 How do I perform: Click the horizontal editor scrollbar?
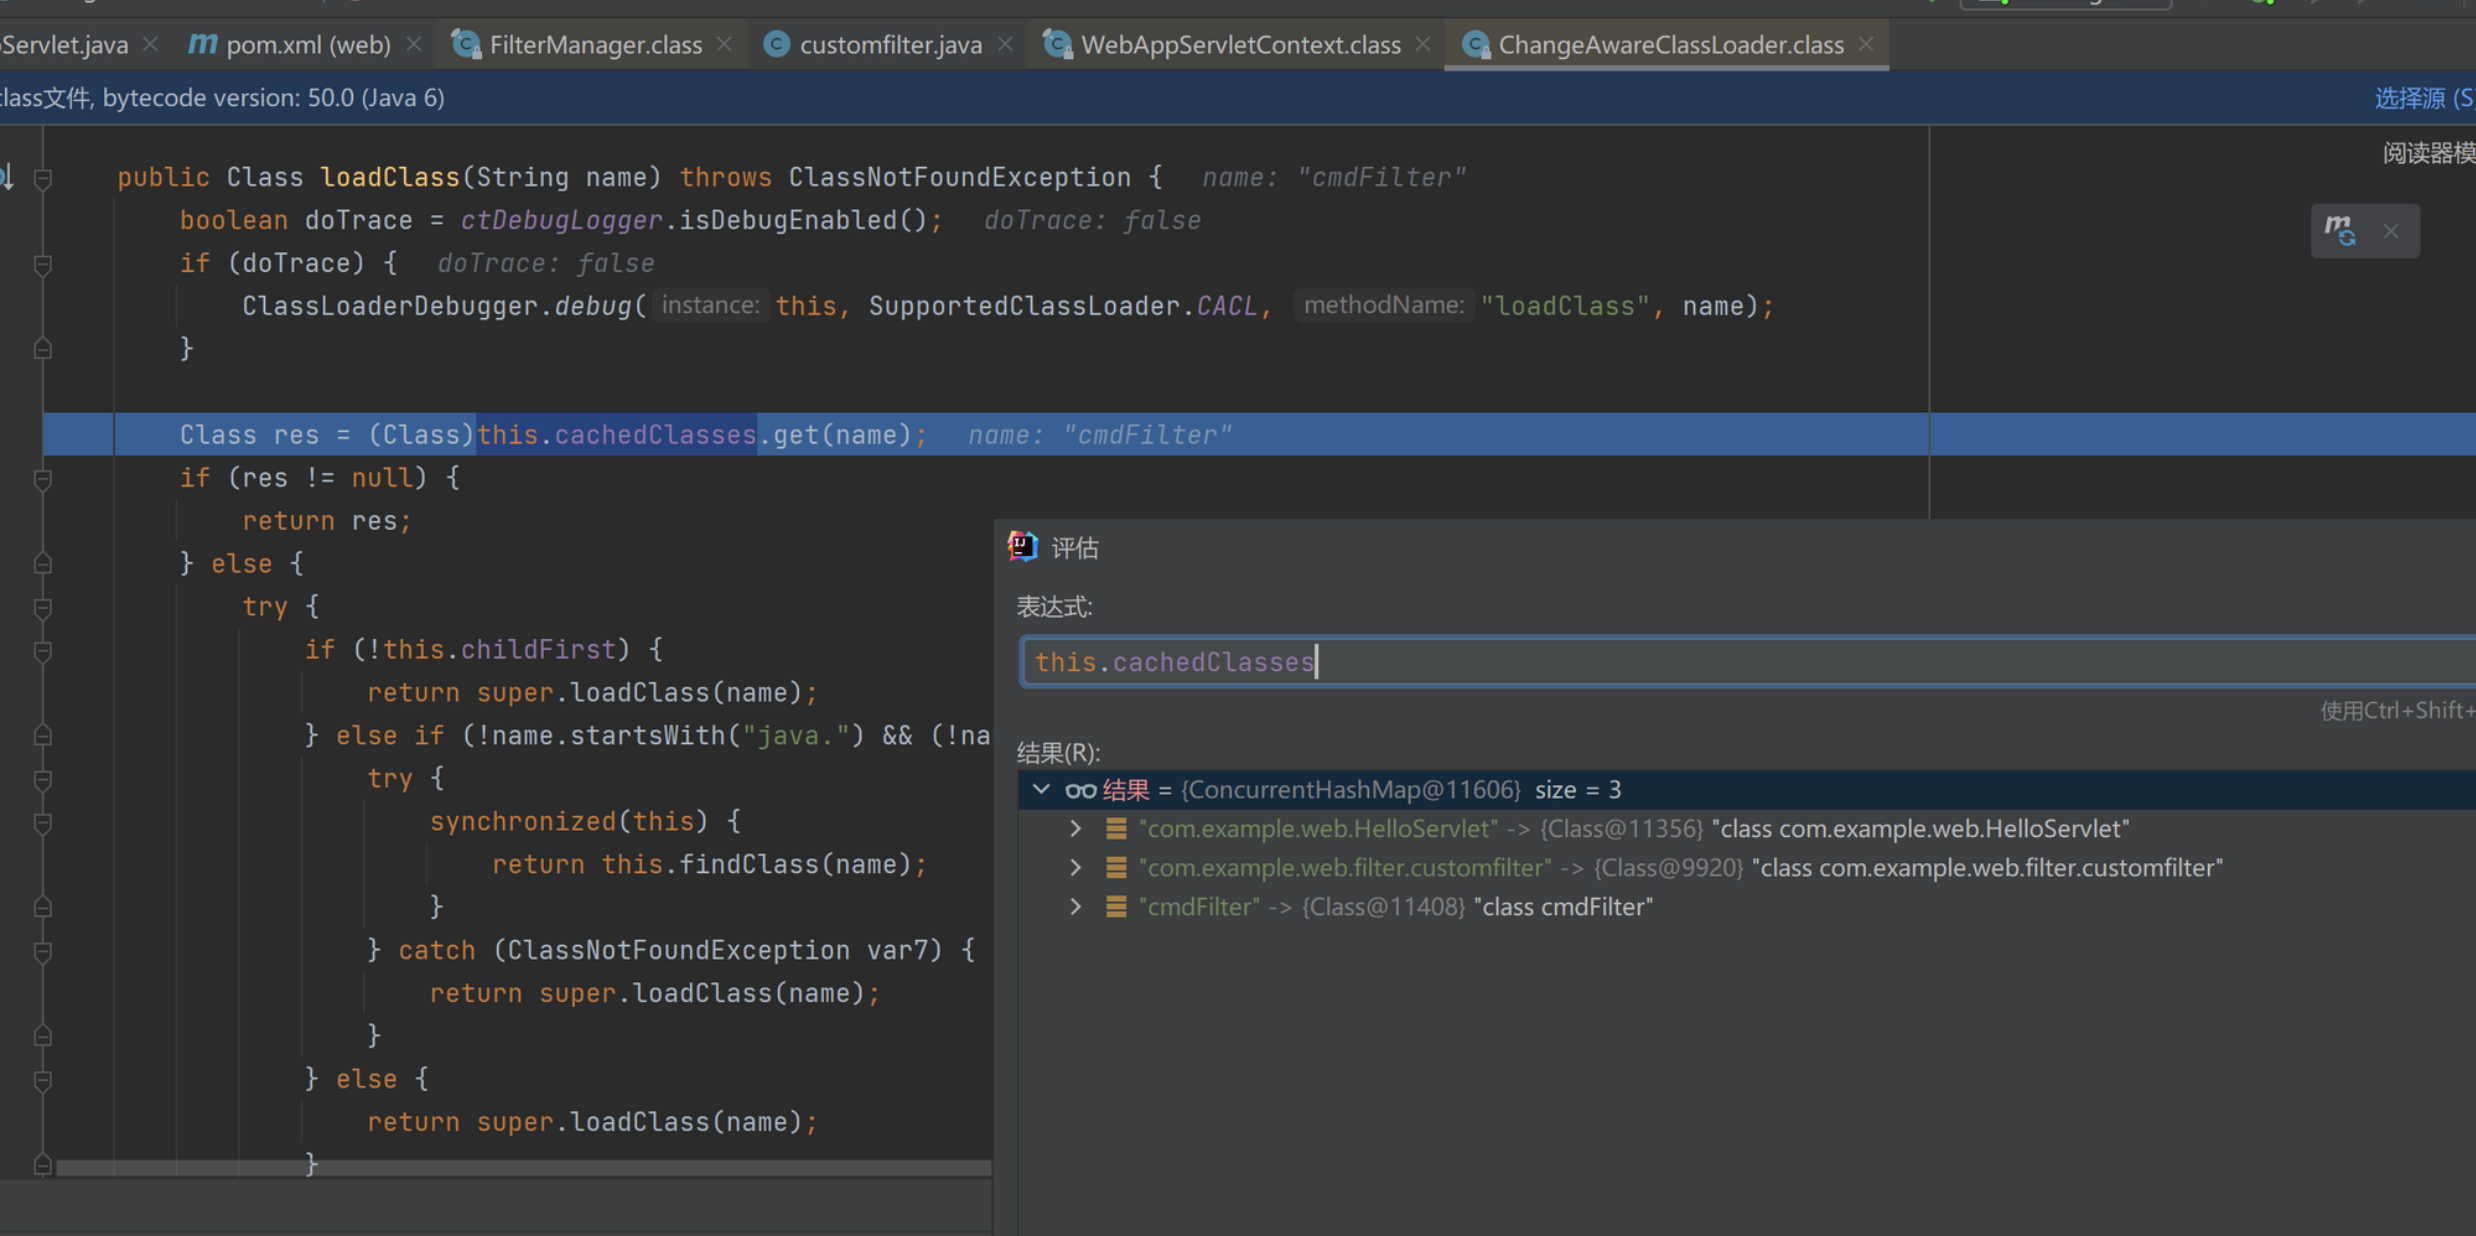520,1168
